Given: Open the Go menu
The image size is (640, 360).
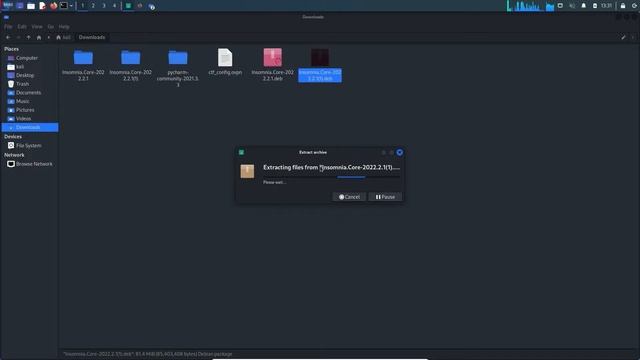Looking at the screenshot, I should click(51, 27).
